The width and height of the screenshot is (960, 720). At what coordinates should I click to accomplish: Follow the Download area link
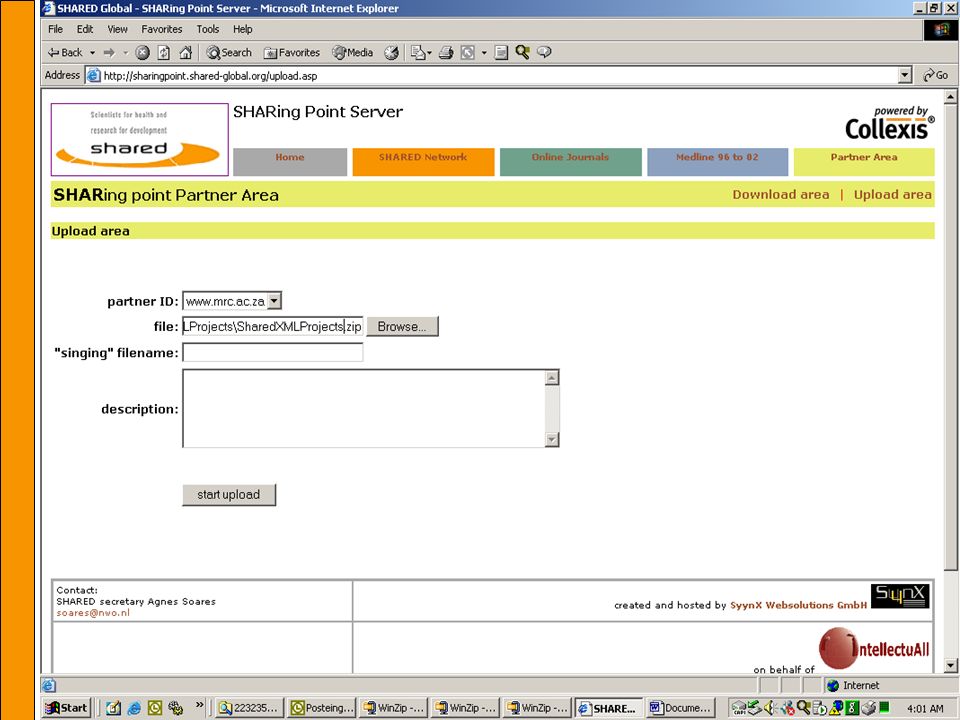[x=781, y=195]
